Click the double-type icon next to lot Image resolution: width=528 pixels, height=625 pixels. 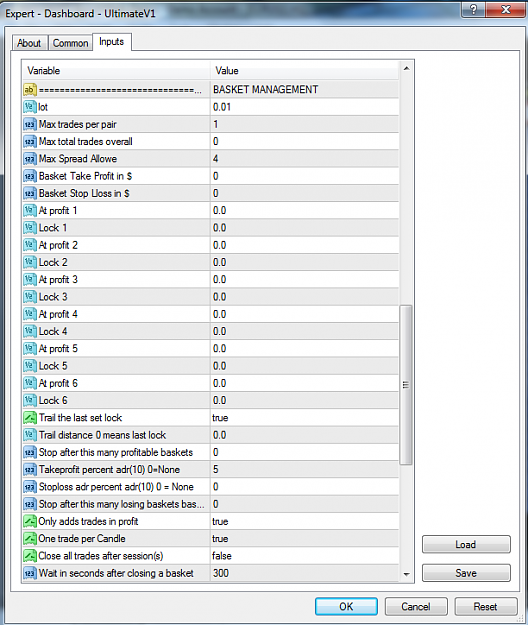pyautogui.click(x=30, y=107)
